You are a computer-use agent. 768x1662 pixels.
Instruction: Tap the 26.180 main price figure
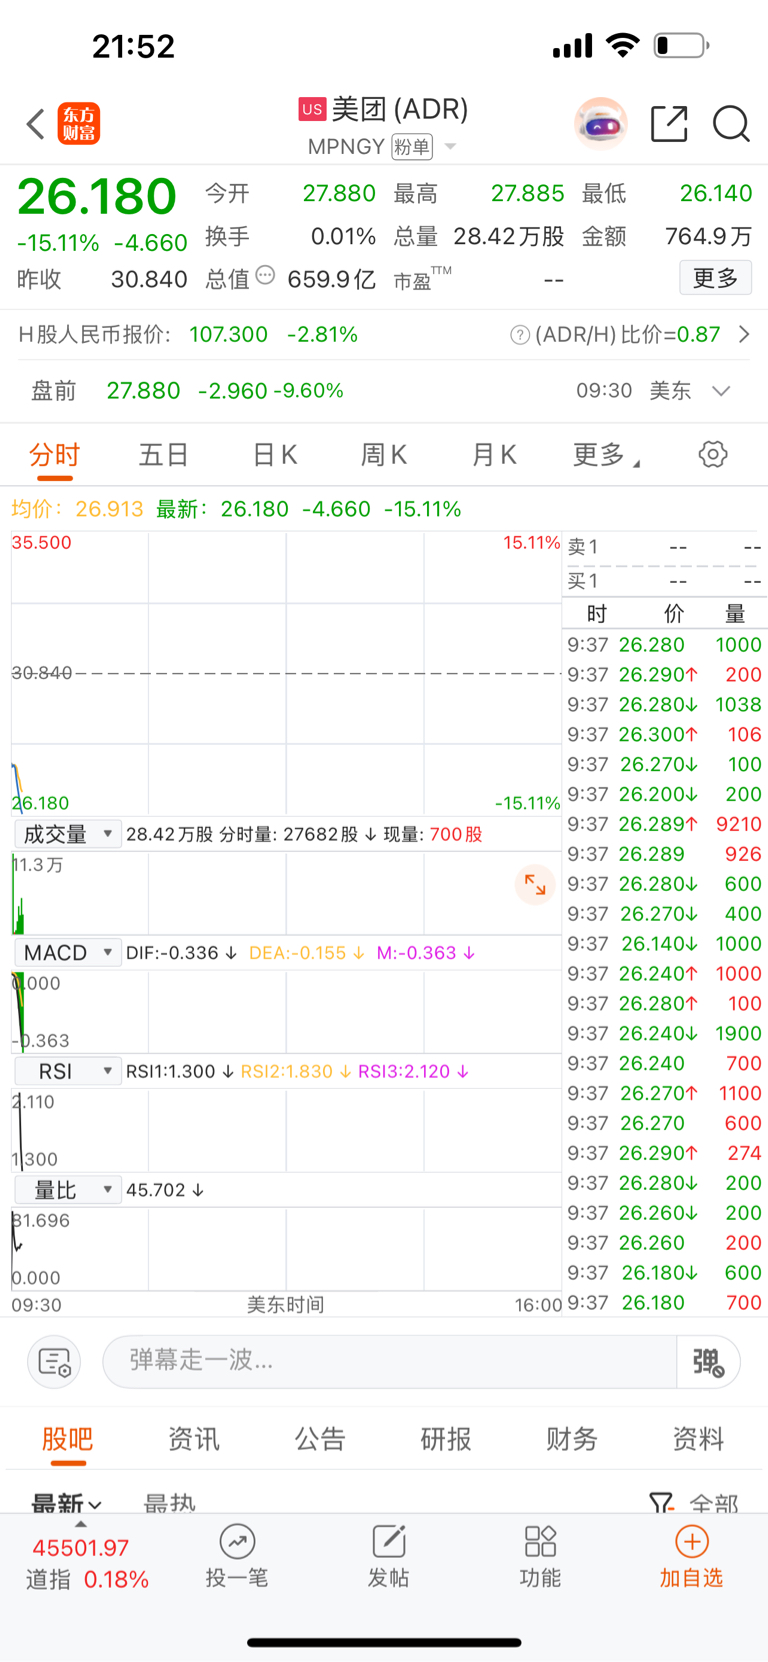[x=97, y=196]
